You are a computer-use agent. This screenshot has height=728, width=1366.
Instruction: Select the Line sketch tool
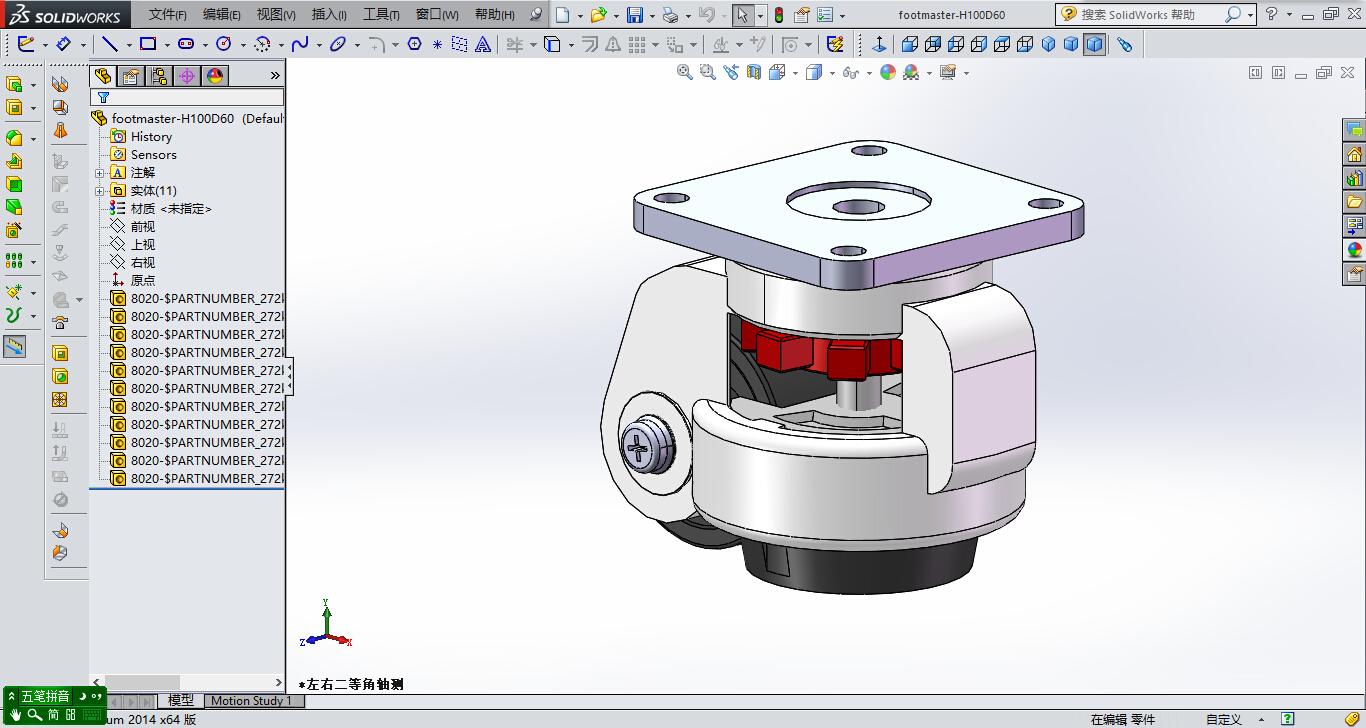coord(110,44)
